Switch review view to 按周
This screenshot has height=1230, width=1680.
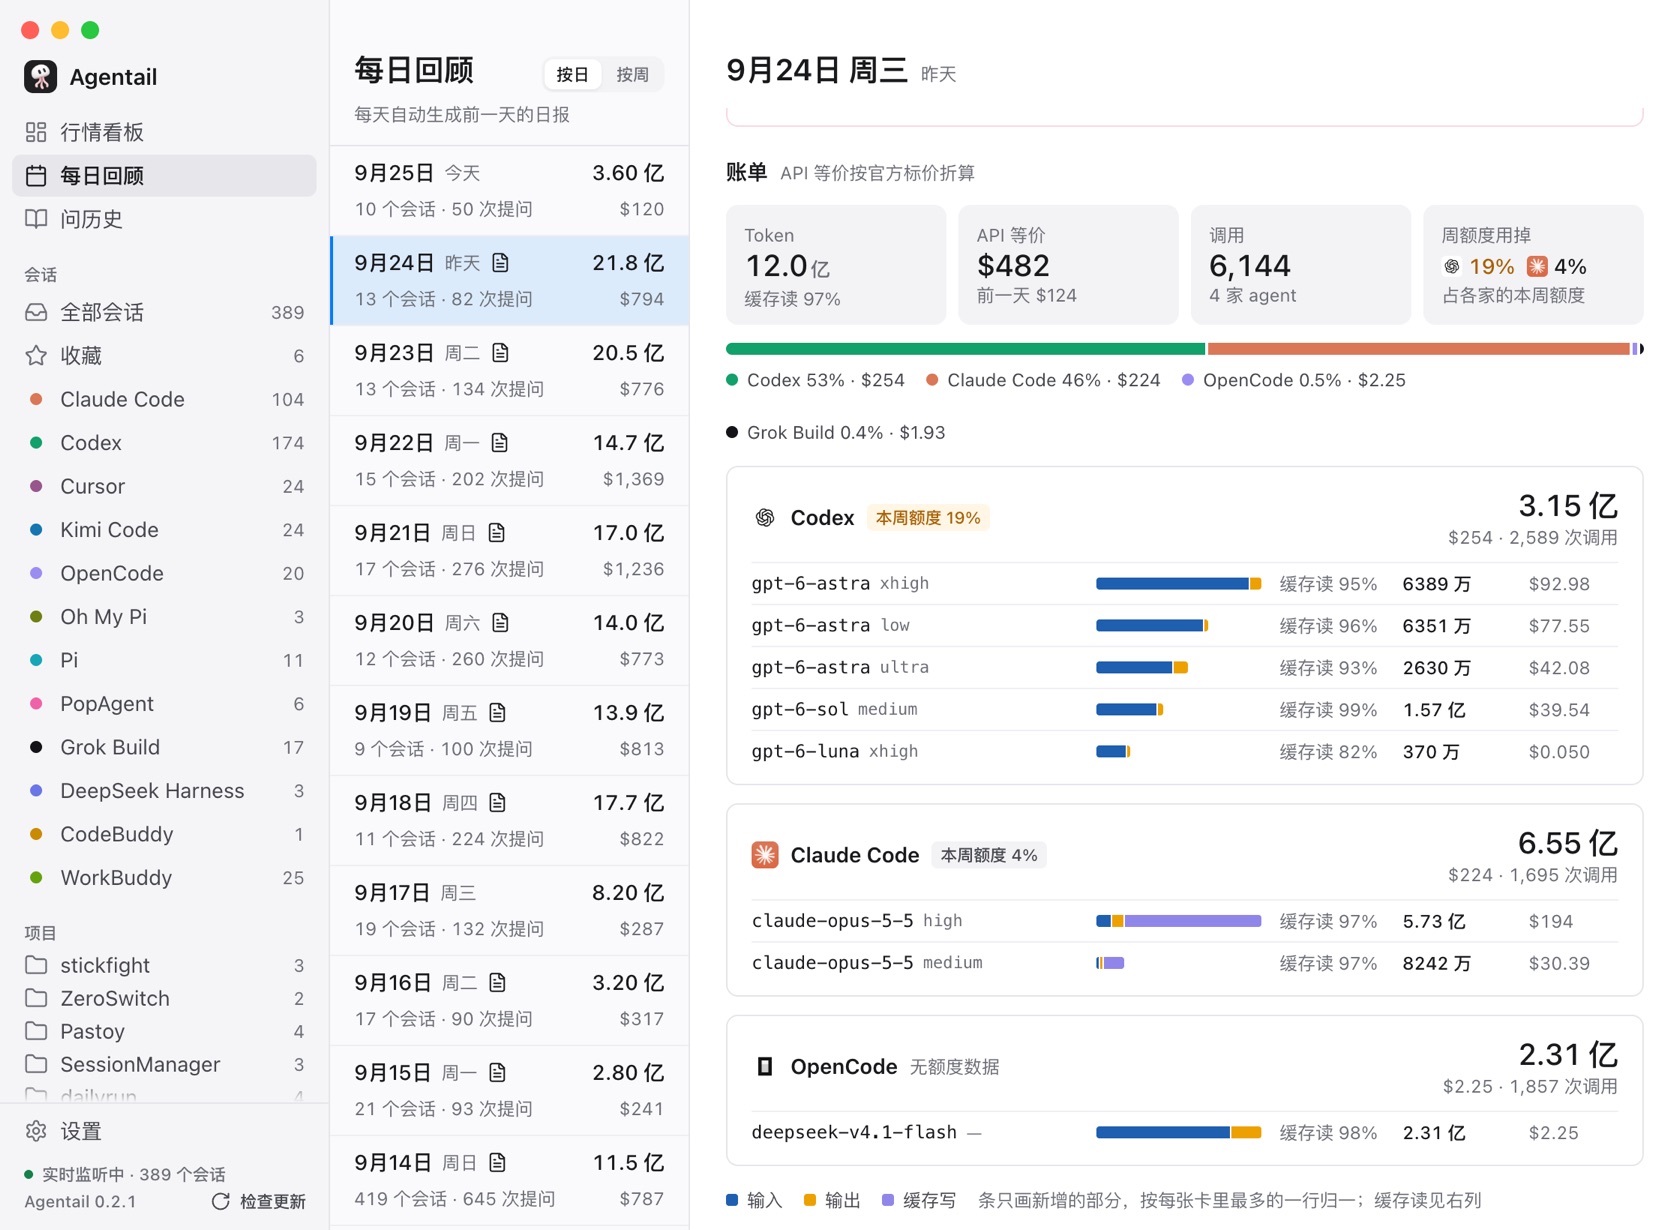(632, 74)
